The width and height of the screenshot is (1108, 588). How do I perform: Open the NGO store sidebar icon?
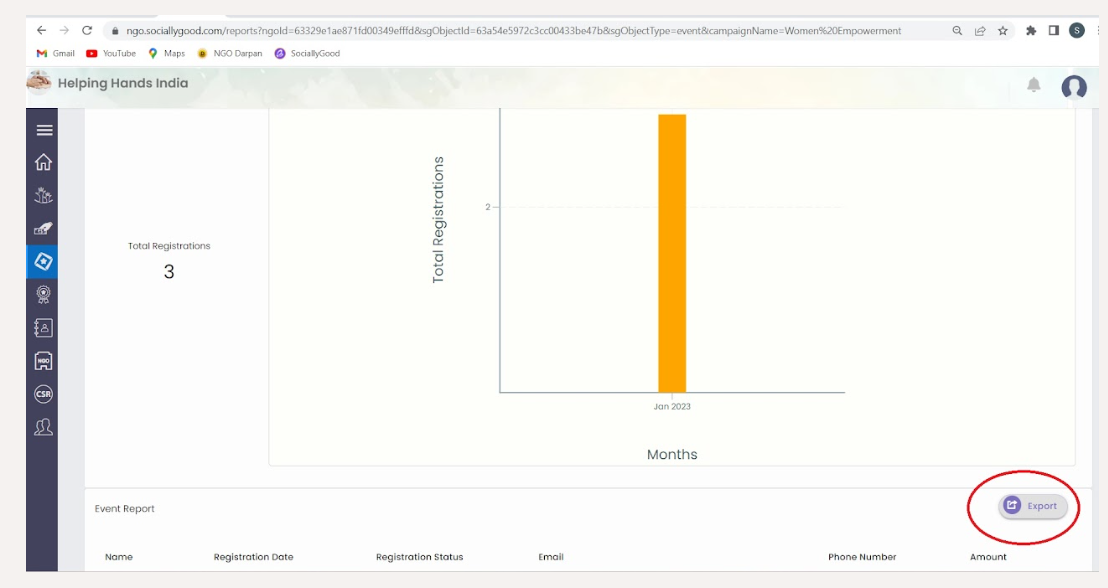(43, 361)
